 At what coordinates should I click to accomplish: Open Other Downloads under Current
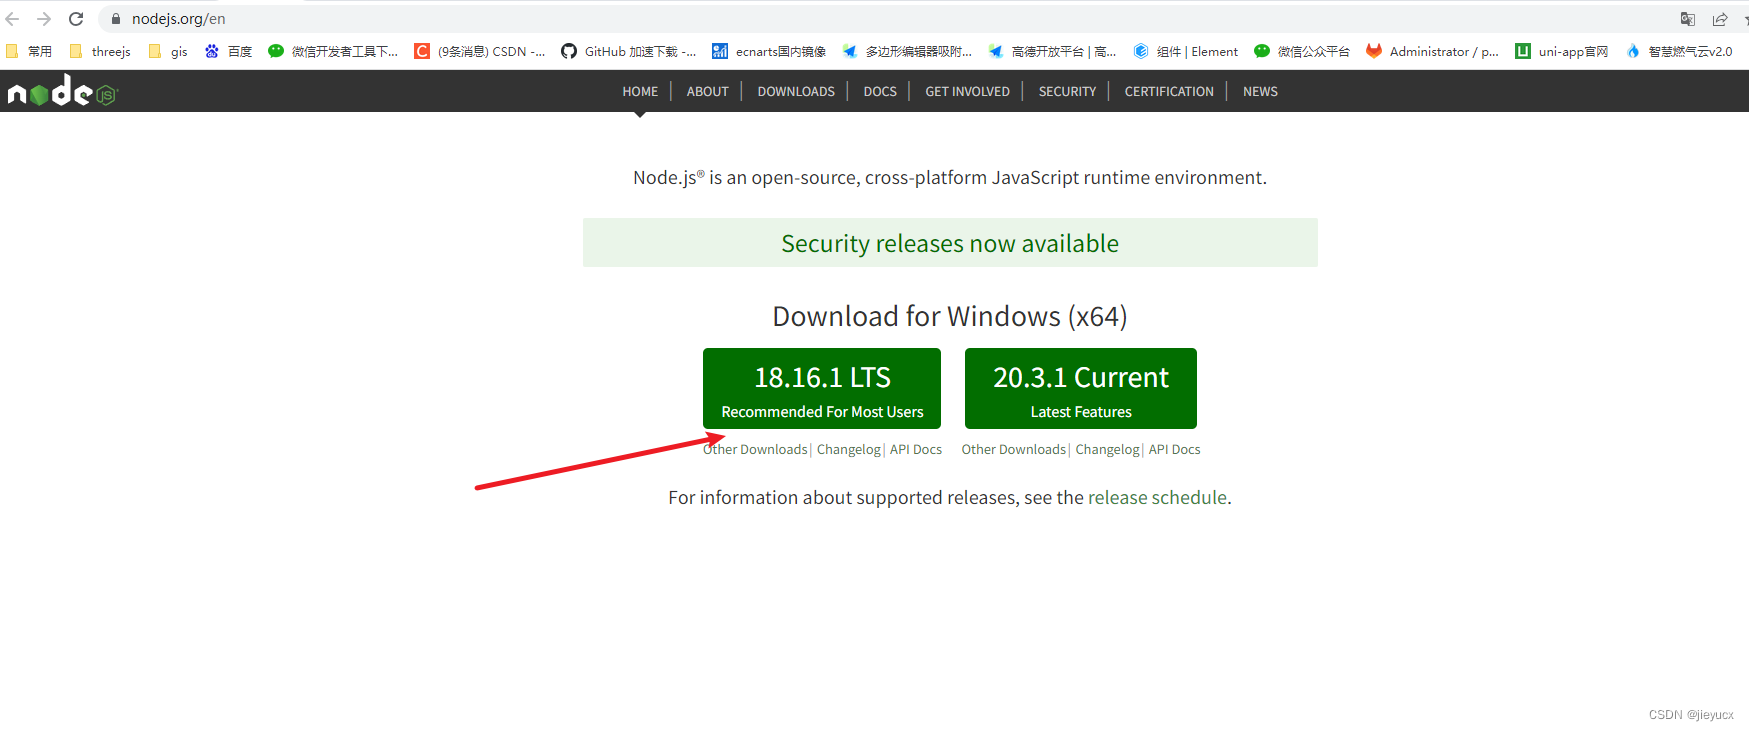click(1014, 450)
